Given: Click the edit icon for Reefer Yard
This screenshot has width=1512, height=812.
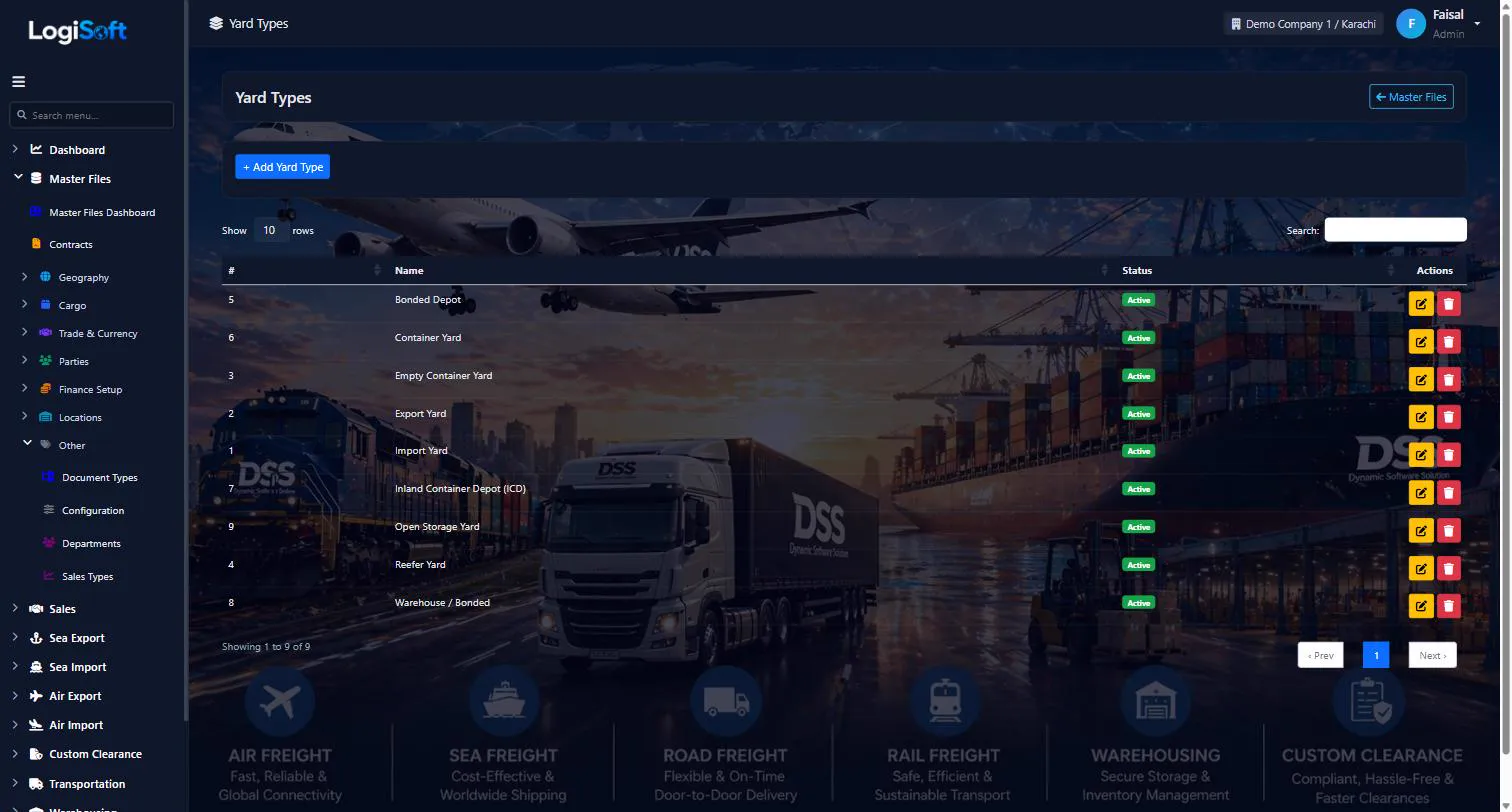Looking at the screenshot, I should tap(1421, 569).
